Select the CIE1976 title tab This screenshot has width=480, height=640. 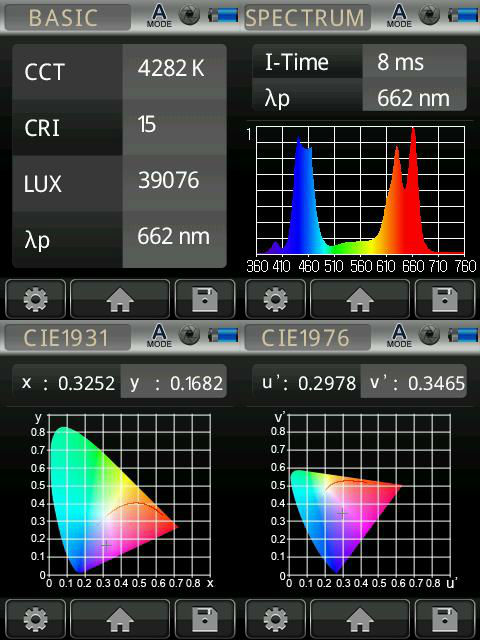click(308, 338)
